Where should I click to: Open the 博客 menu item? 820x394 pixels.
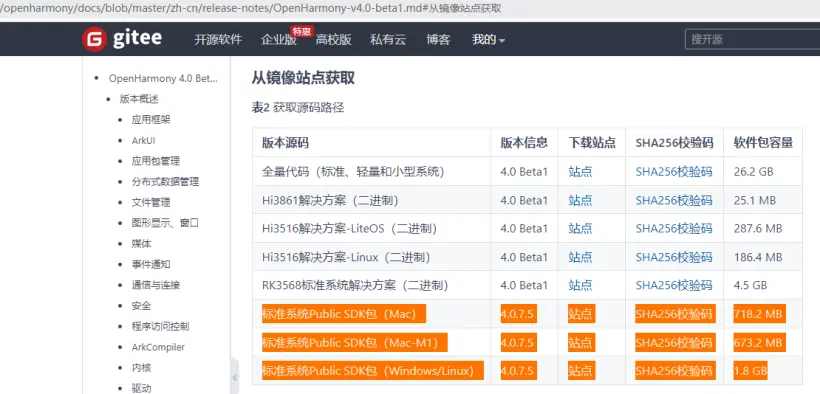click(x=438, y=39)
